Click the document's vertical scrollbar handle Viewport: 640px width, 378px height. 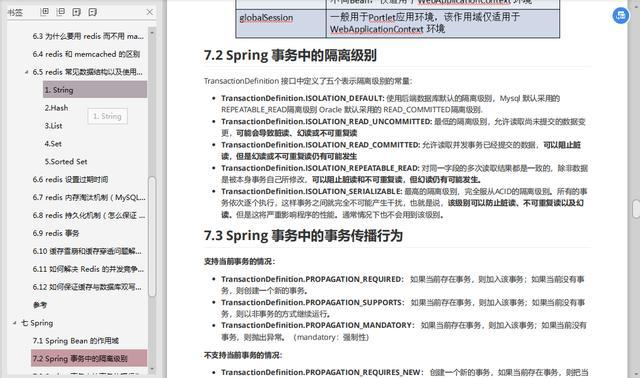pyautogui.click(x=636, y=209)
